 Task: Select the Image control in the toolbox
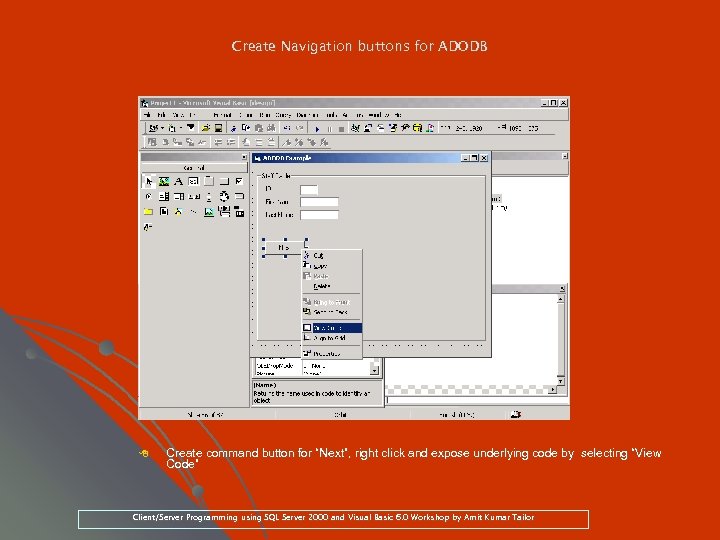pyautogui.click(x=209, y=212)
